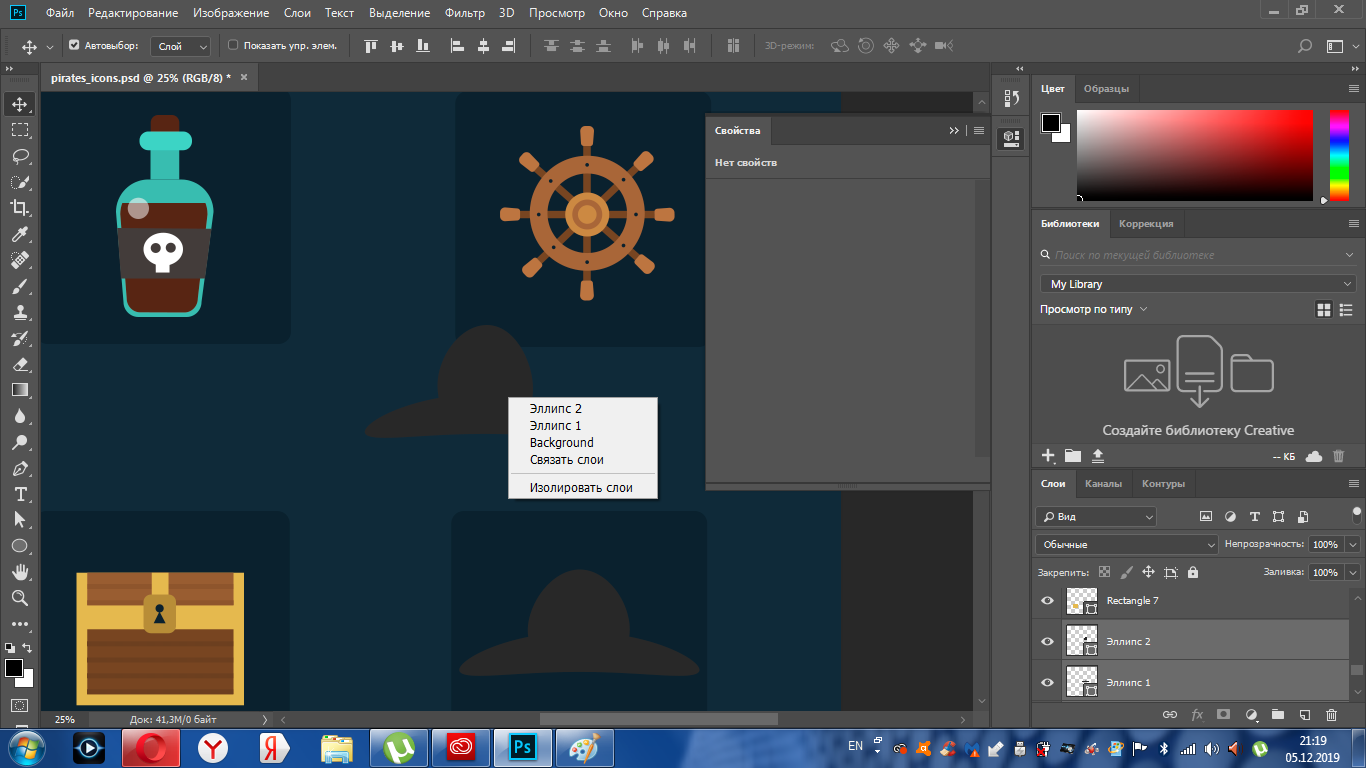The image size is (1366, 768).
Task: Open the Фильтр menu
Action: click(x=466, y=13)
